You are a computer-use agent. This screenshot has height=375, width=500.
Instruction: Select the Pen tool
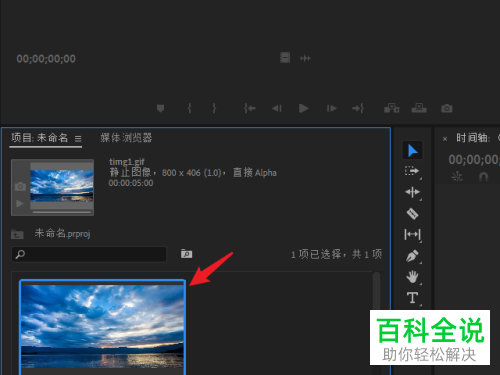(412, 256)
